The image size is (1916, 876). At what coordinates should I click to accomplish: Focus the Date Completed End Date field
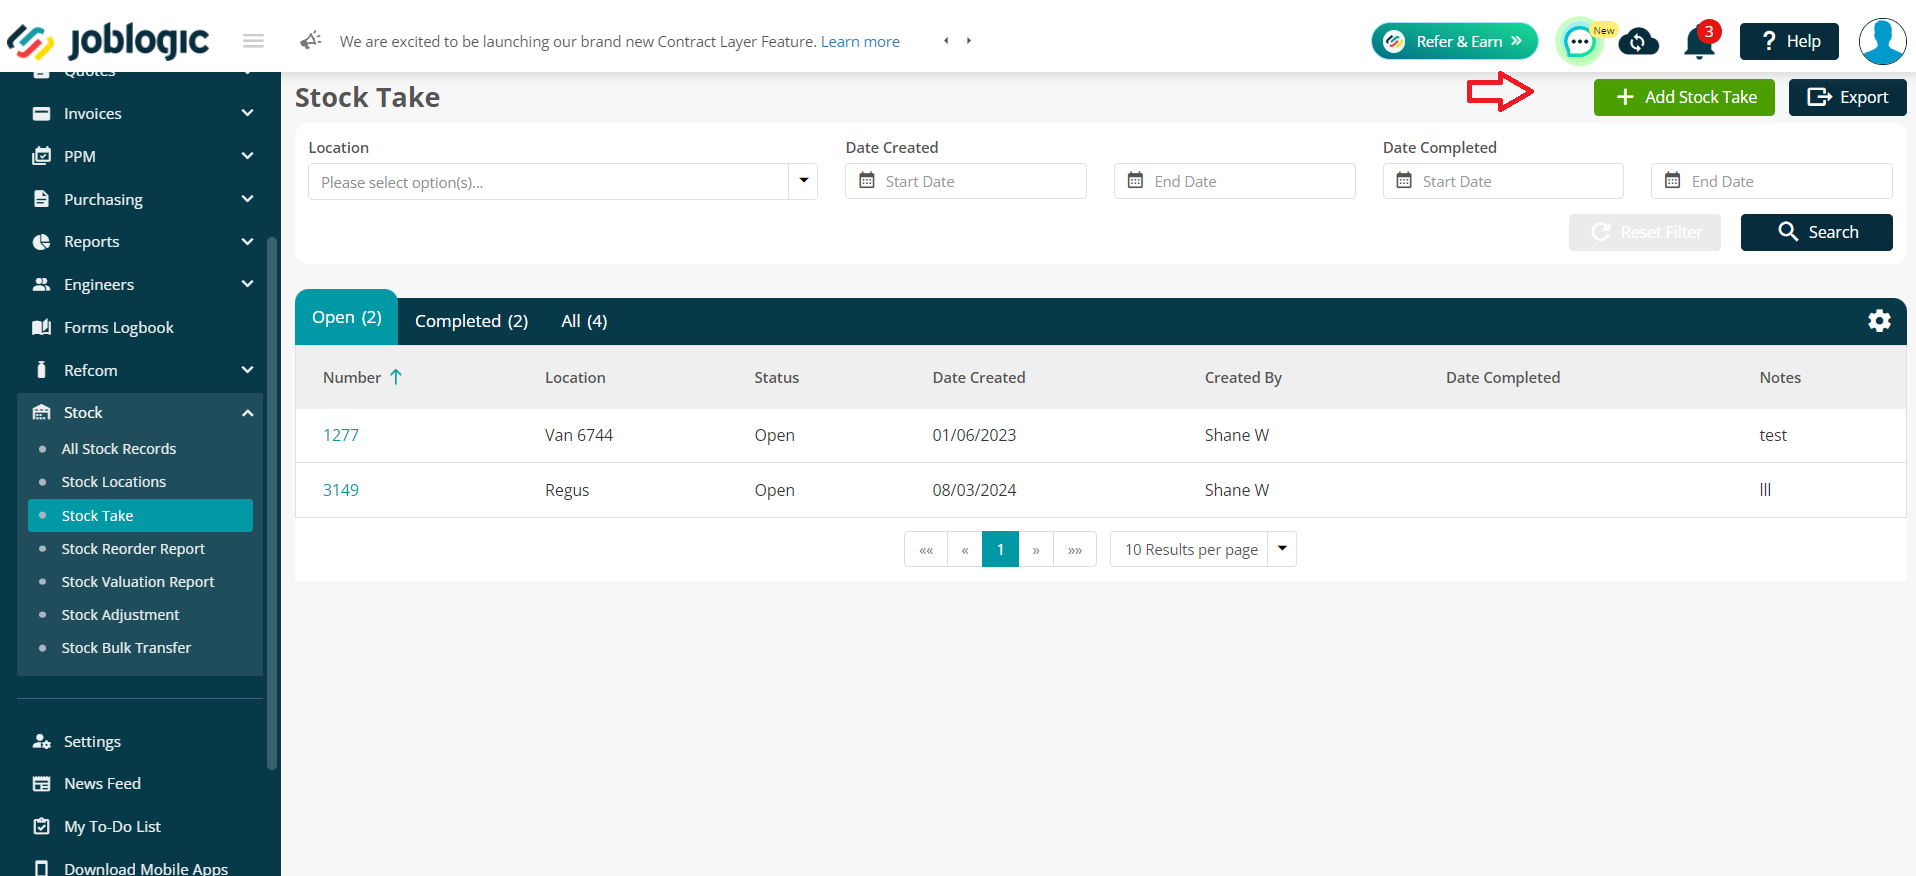tap(1771, 181)
